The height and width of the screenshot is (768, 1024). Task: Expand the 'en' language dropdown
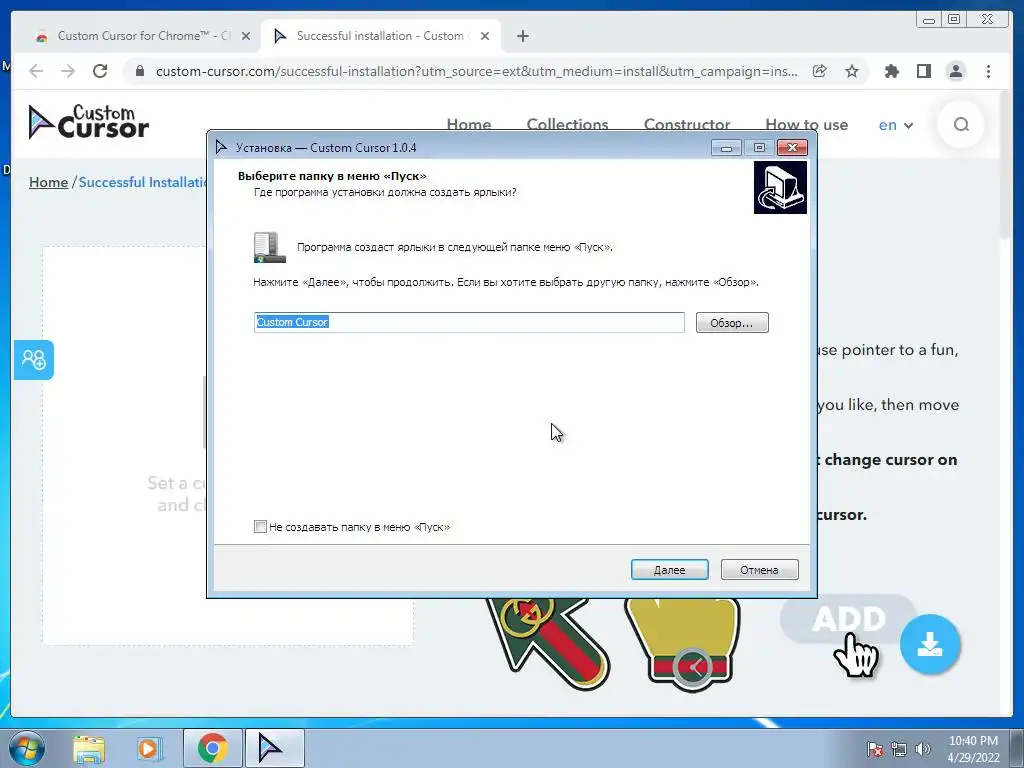[895, 125]
